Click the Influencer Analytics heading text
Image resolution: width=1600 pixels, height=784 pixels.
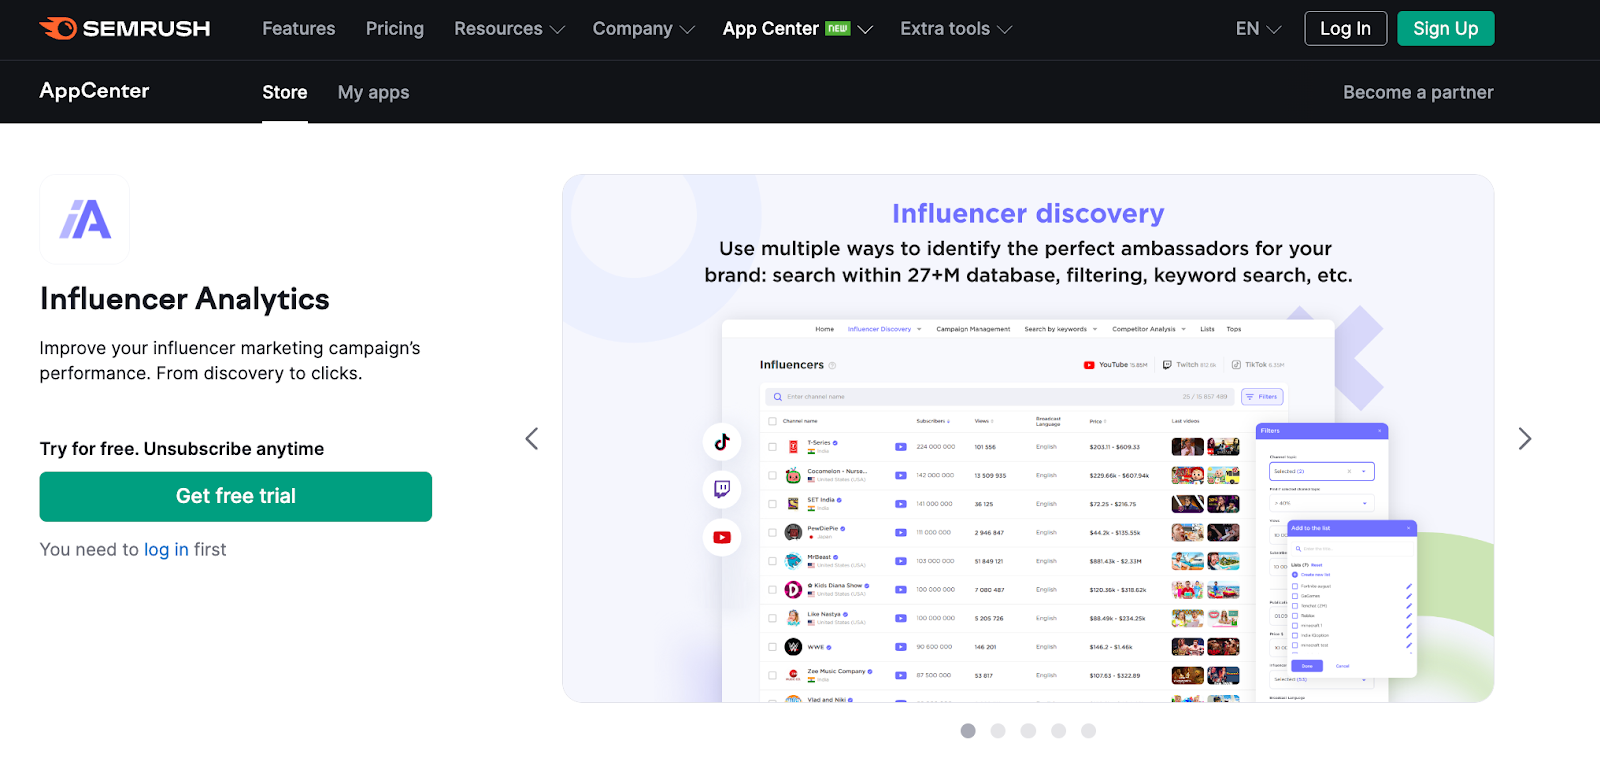185,299
